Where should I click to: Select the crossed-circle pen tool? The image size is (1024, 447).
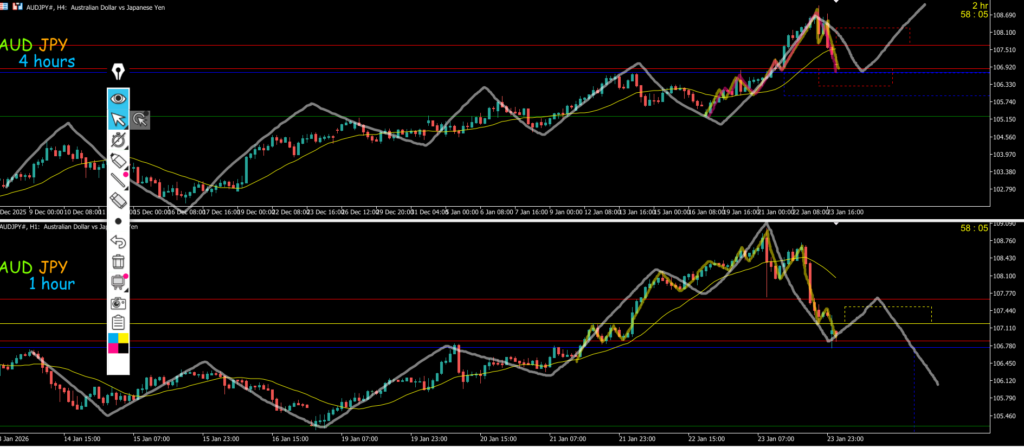[x=118, y=141]
